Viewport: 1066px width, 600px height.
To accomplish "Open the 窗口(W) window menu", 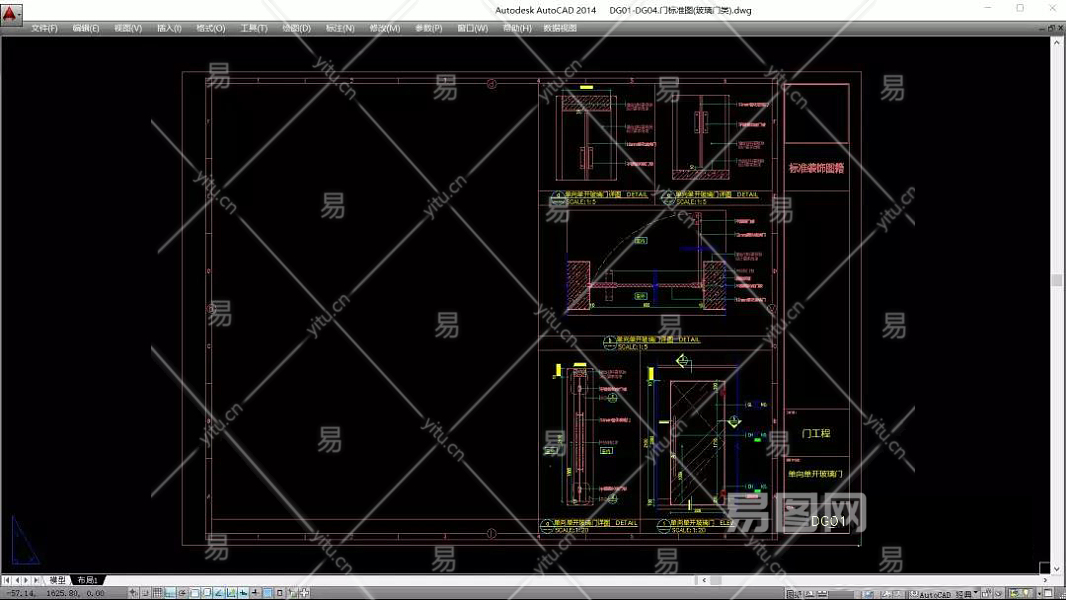I will 472,28.
